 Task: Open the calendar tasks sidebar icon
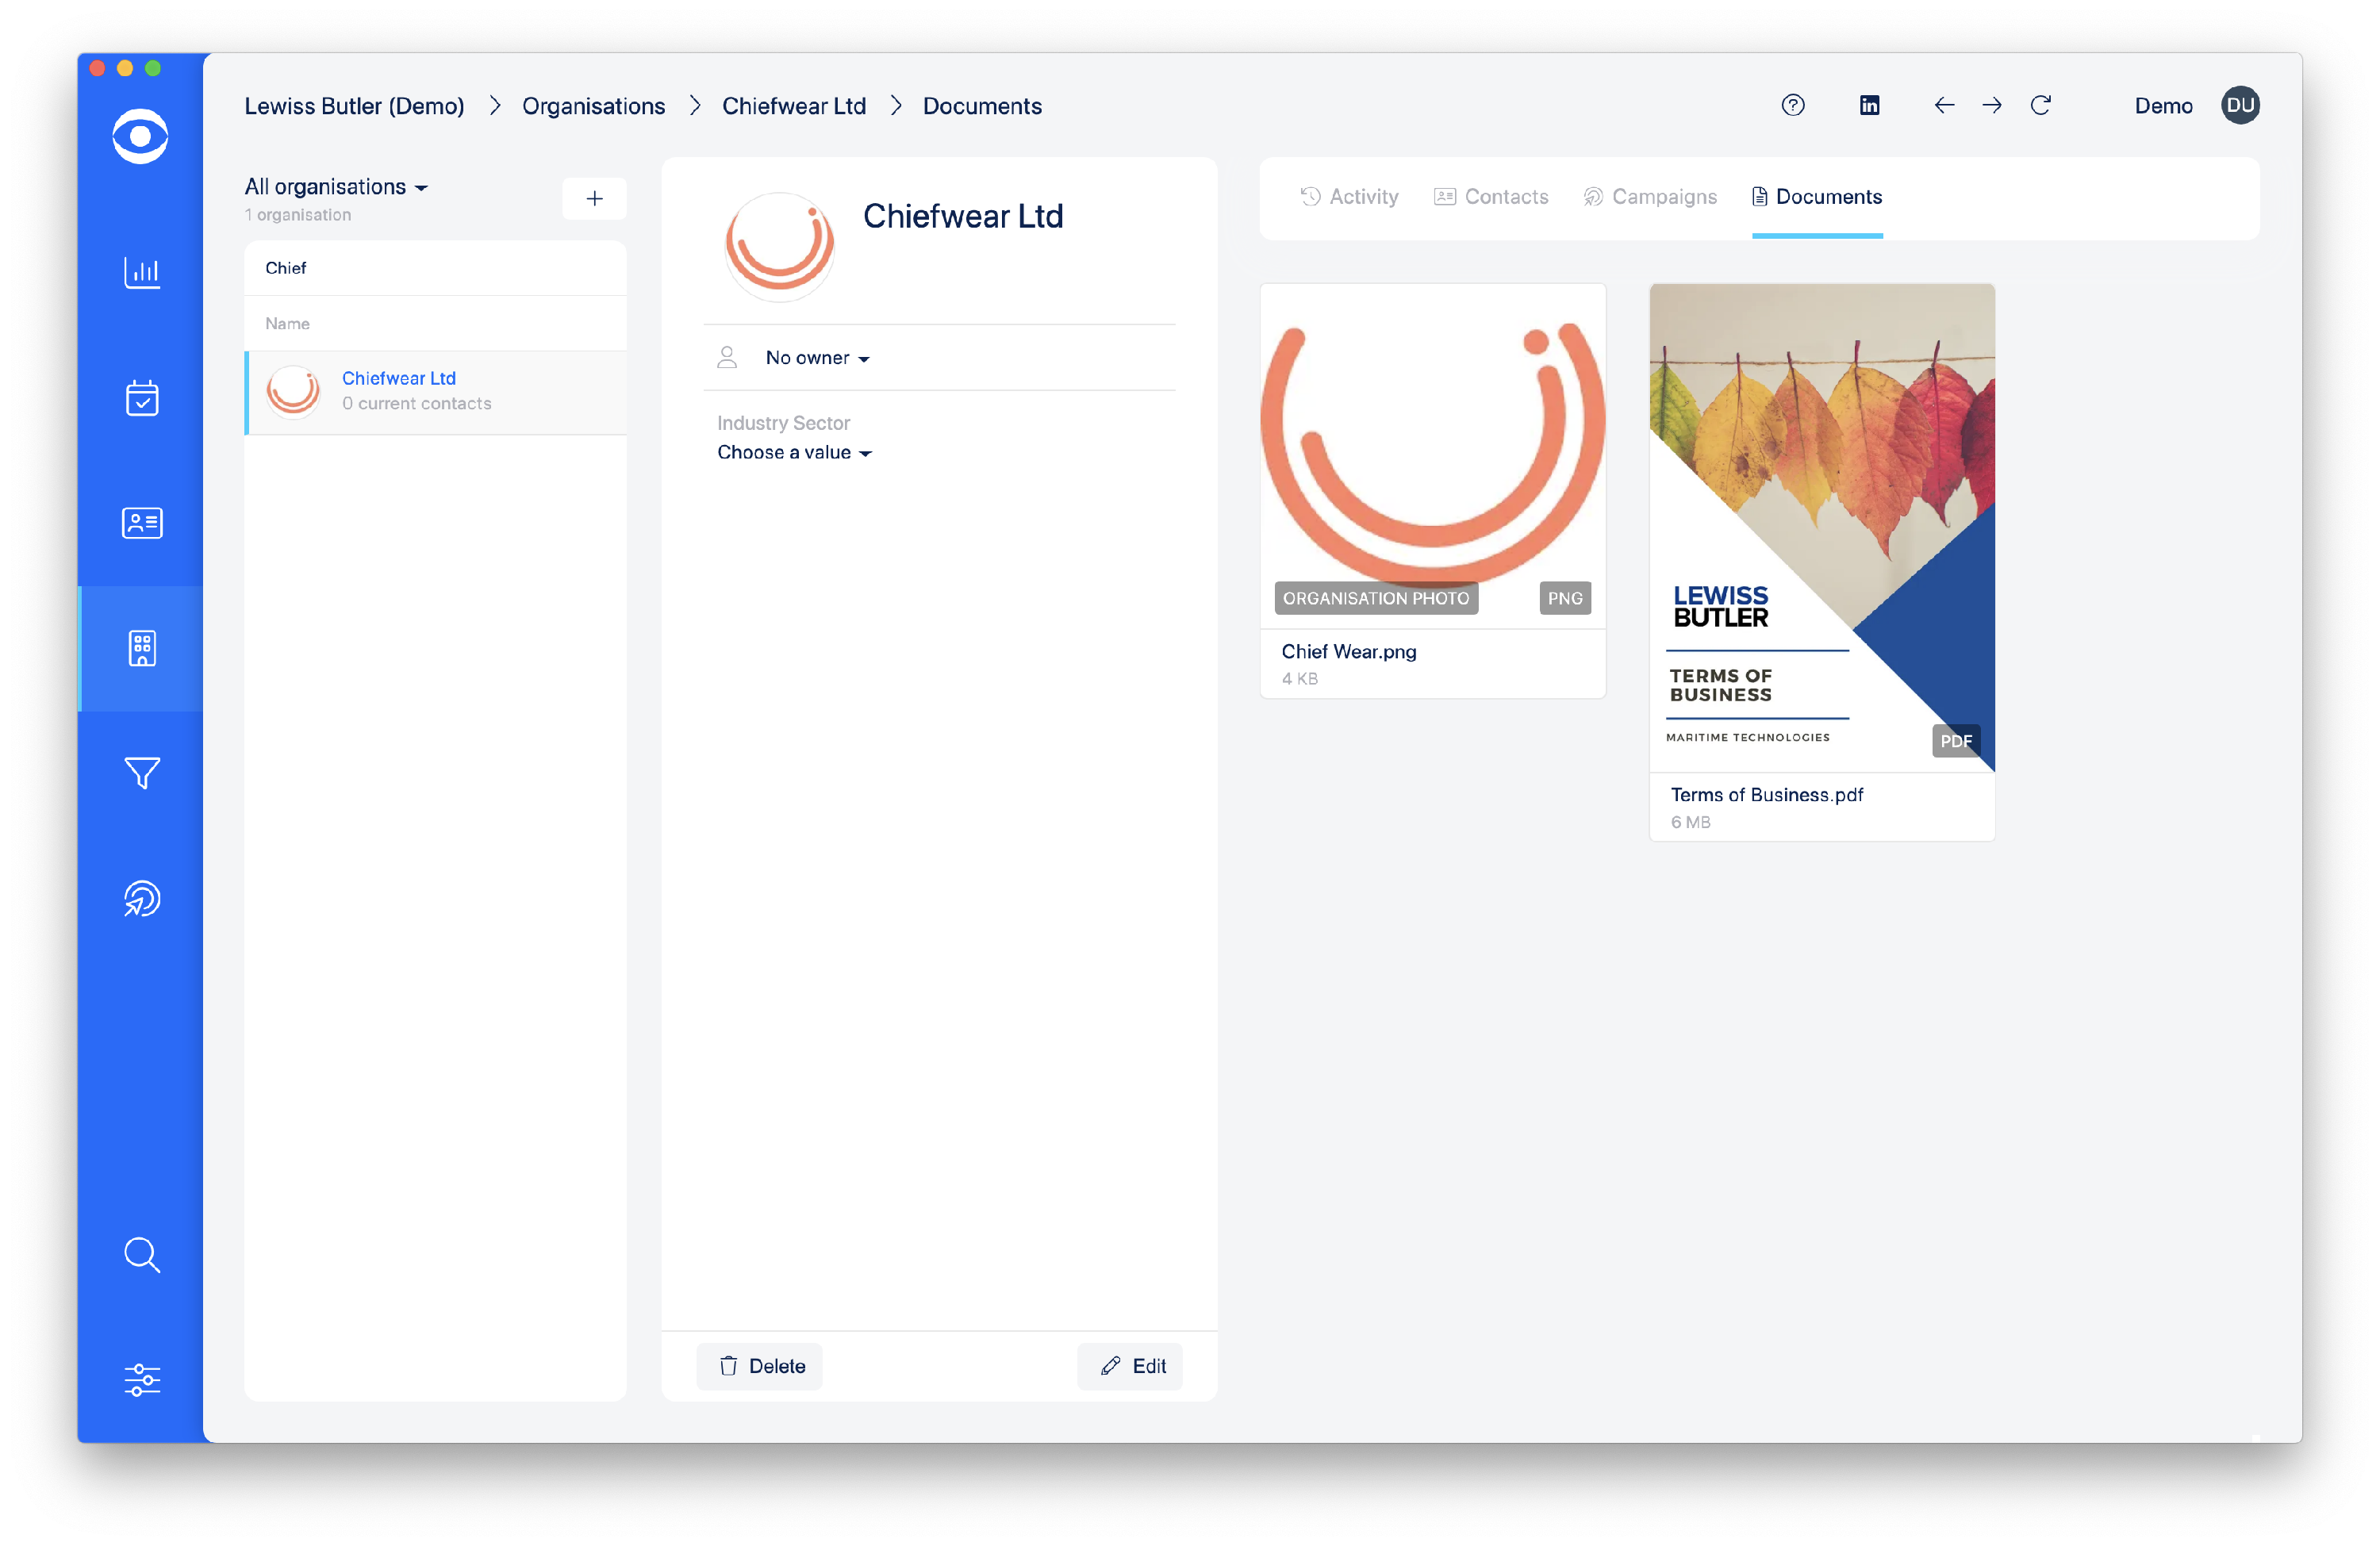coord(141,398)
